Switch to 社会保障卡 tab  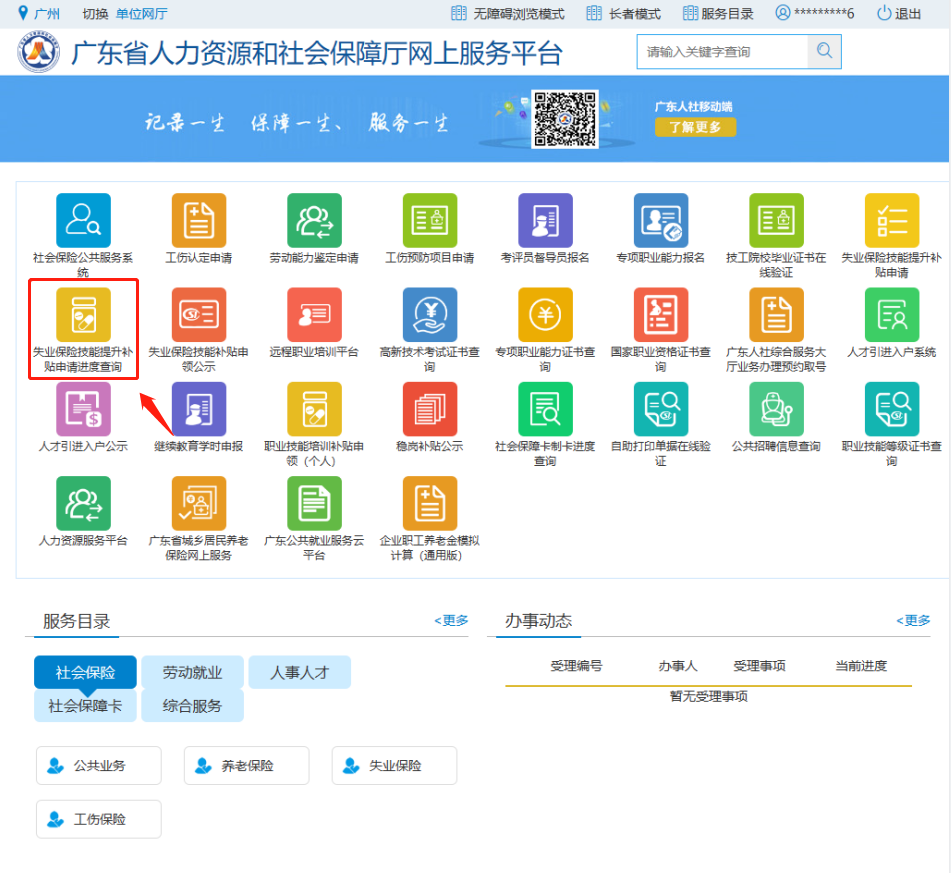pos(85,706)
